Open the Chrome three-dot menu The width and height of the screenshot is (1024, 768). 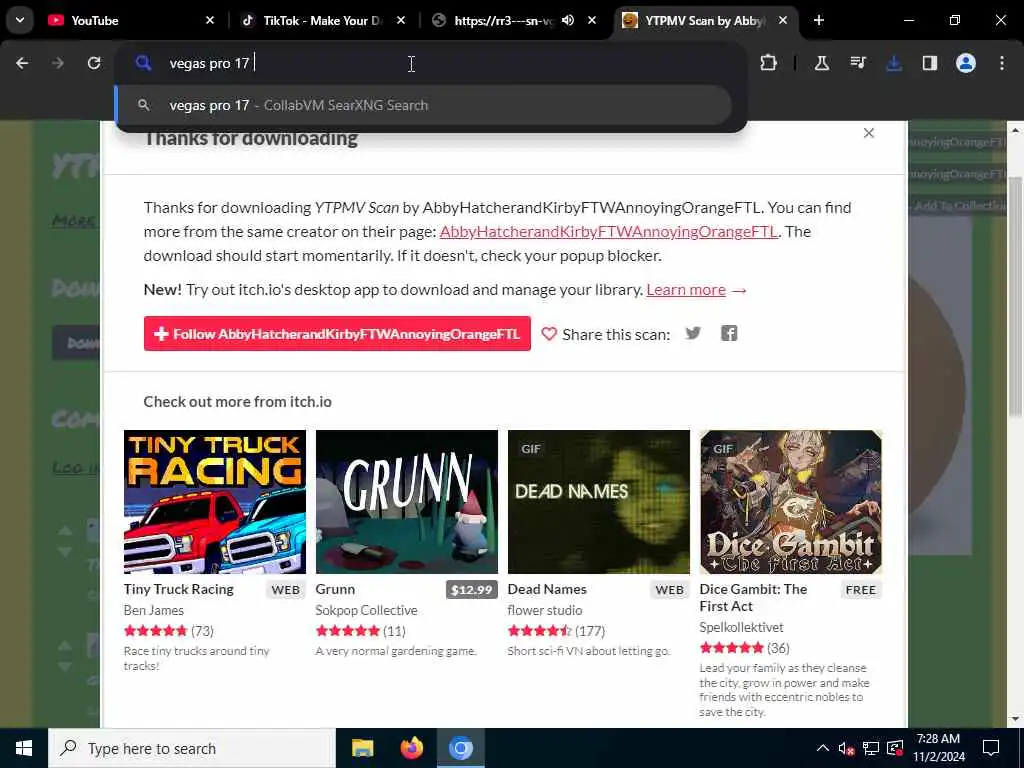tap(1002, 63)
